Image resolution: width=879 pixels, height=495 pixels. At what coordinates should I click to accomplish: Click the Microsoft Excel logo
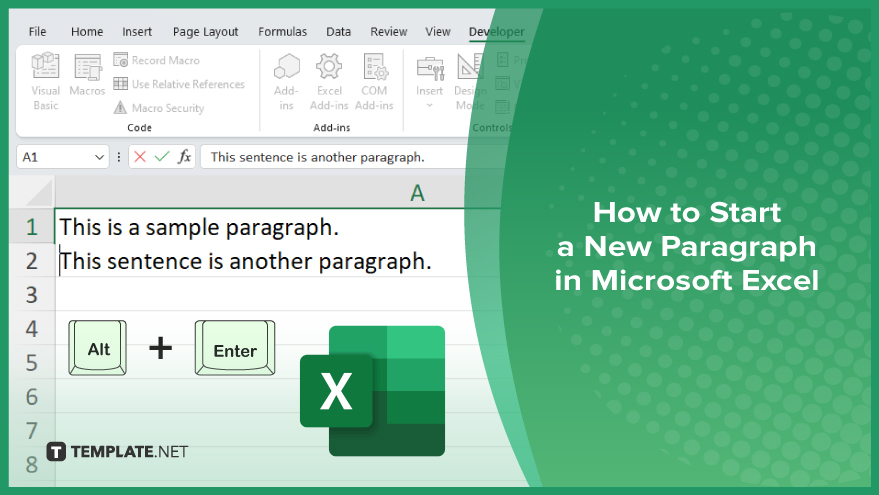tap(373, 391)
